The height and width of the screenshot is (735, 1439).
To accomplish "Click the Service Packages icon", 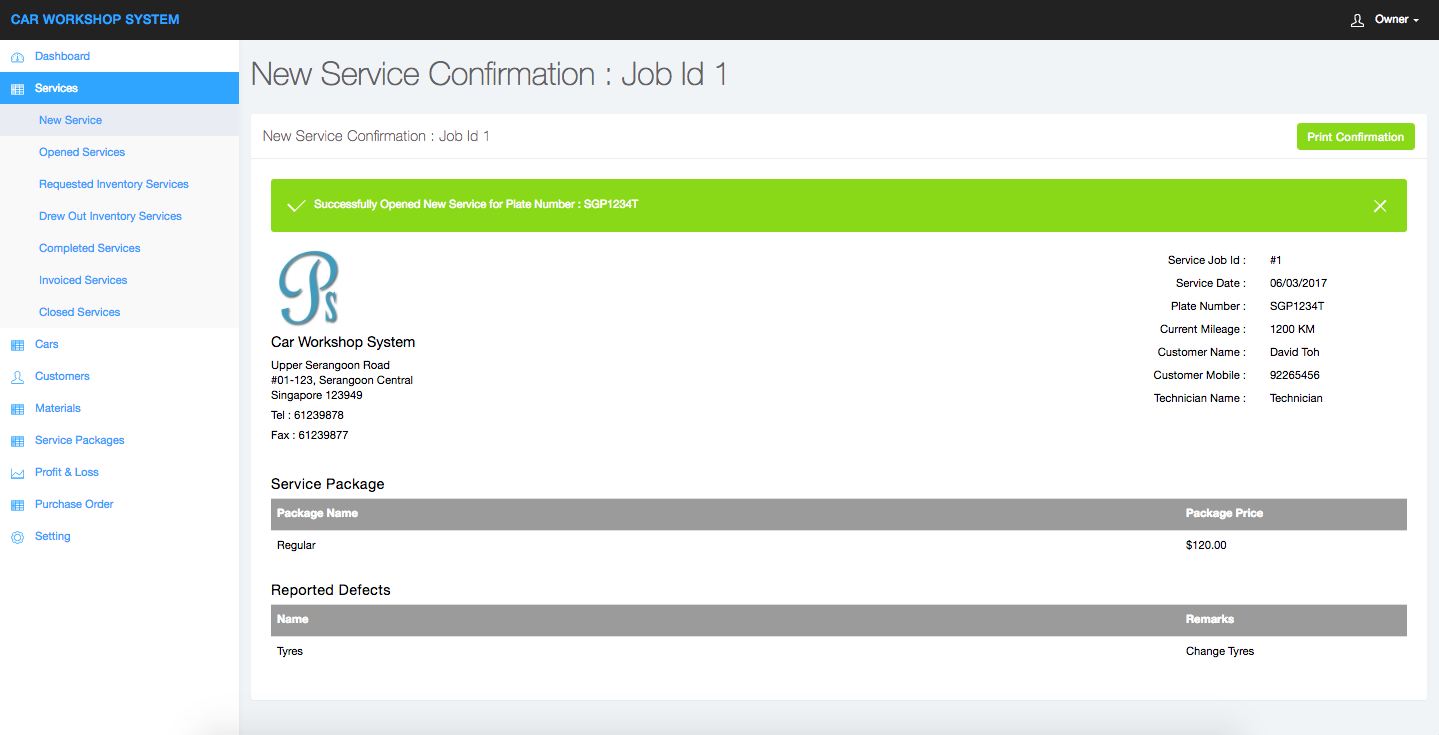I will pyautogui.click(x=17, y=441).
